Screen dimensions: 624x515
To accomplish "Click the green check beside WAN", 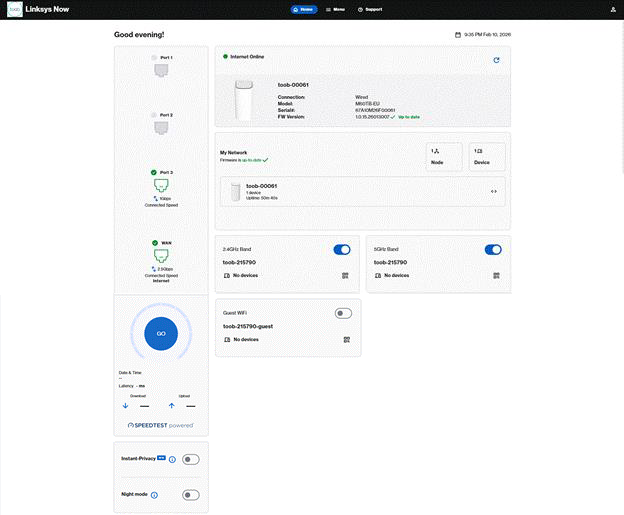I will (x=155, y=243).
